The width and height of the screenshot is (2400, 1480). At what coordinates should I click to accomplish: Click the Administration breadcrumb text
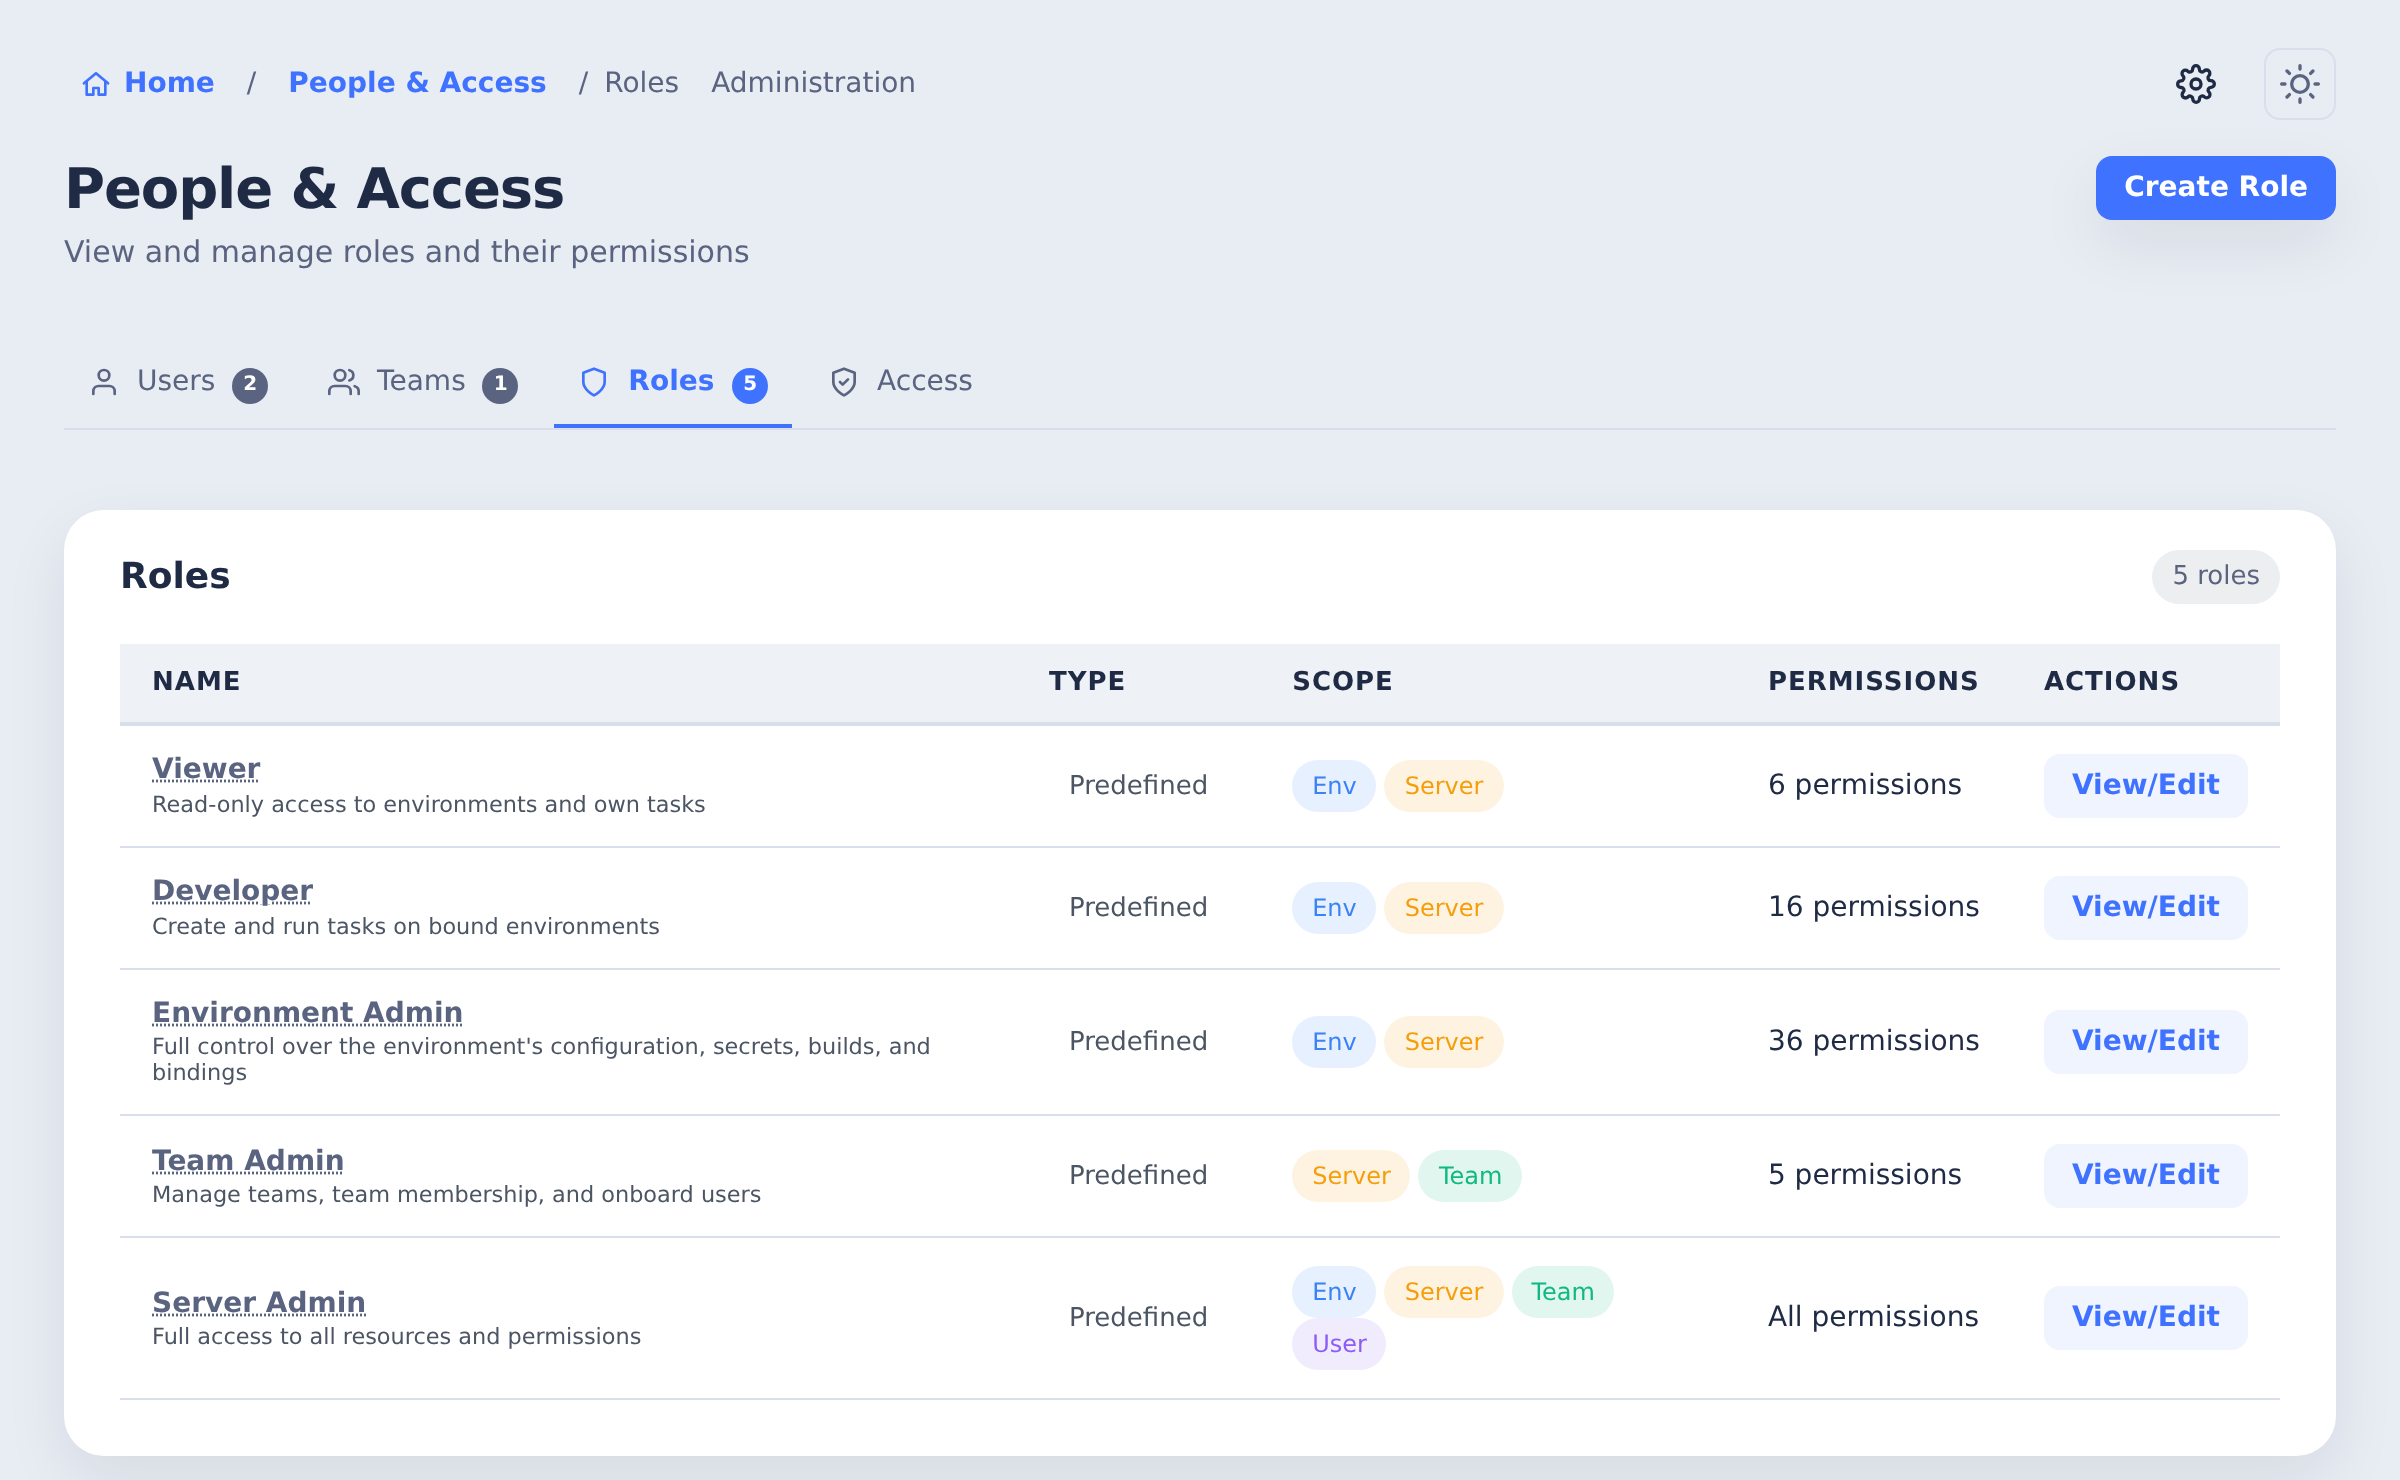813,83
